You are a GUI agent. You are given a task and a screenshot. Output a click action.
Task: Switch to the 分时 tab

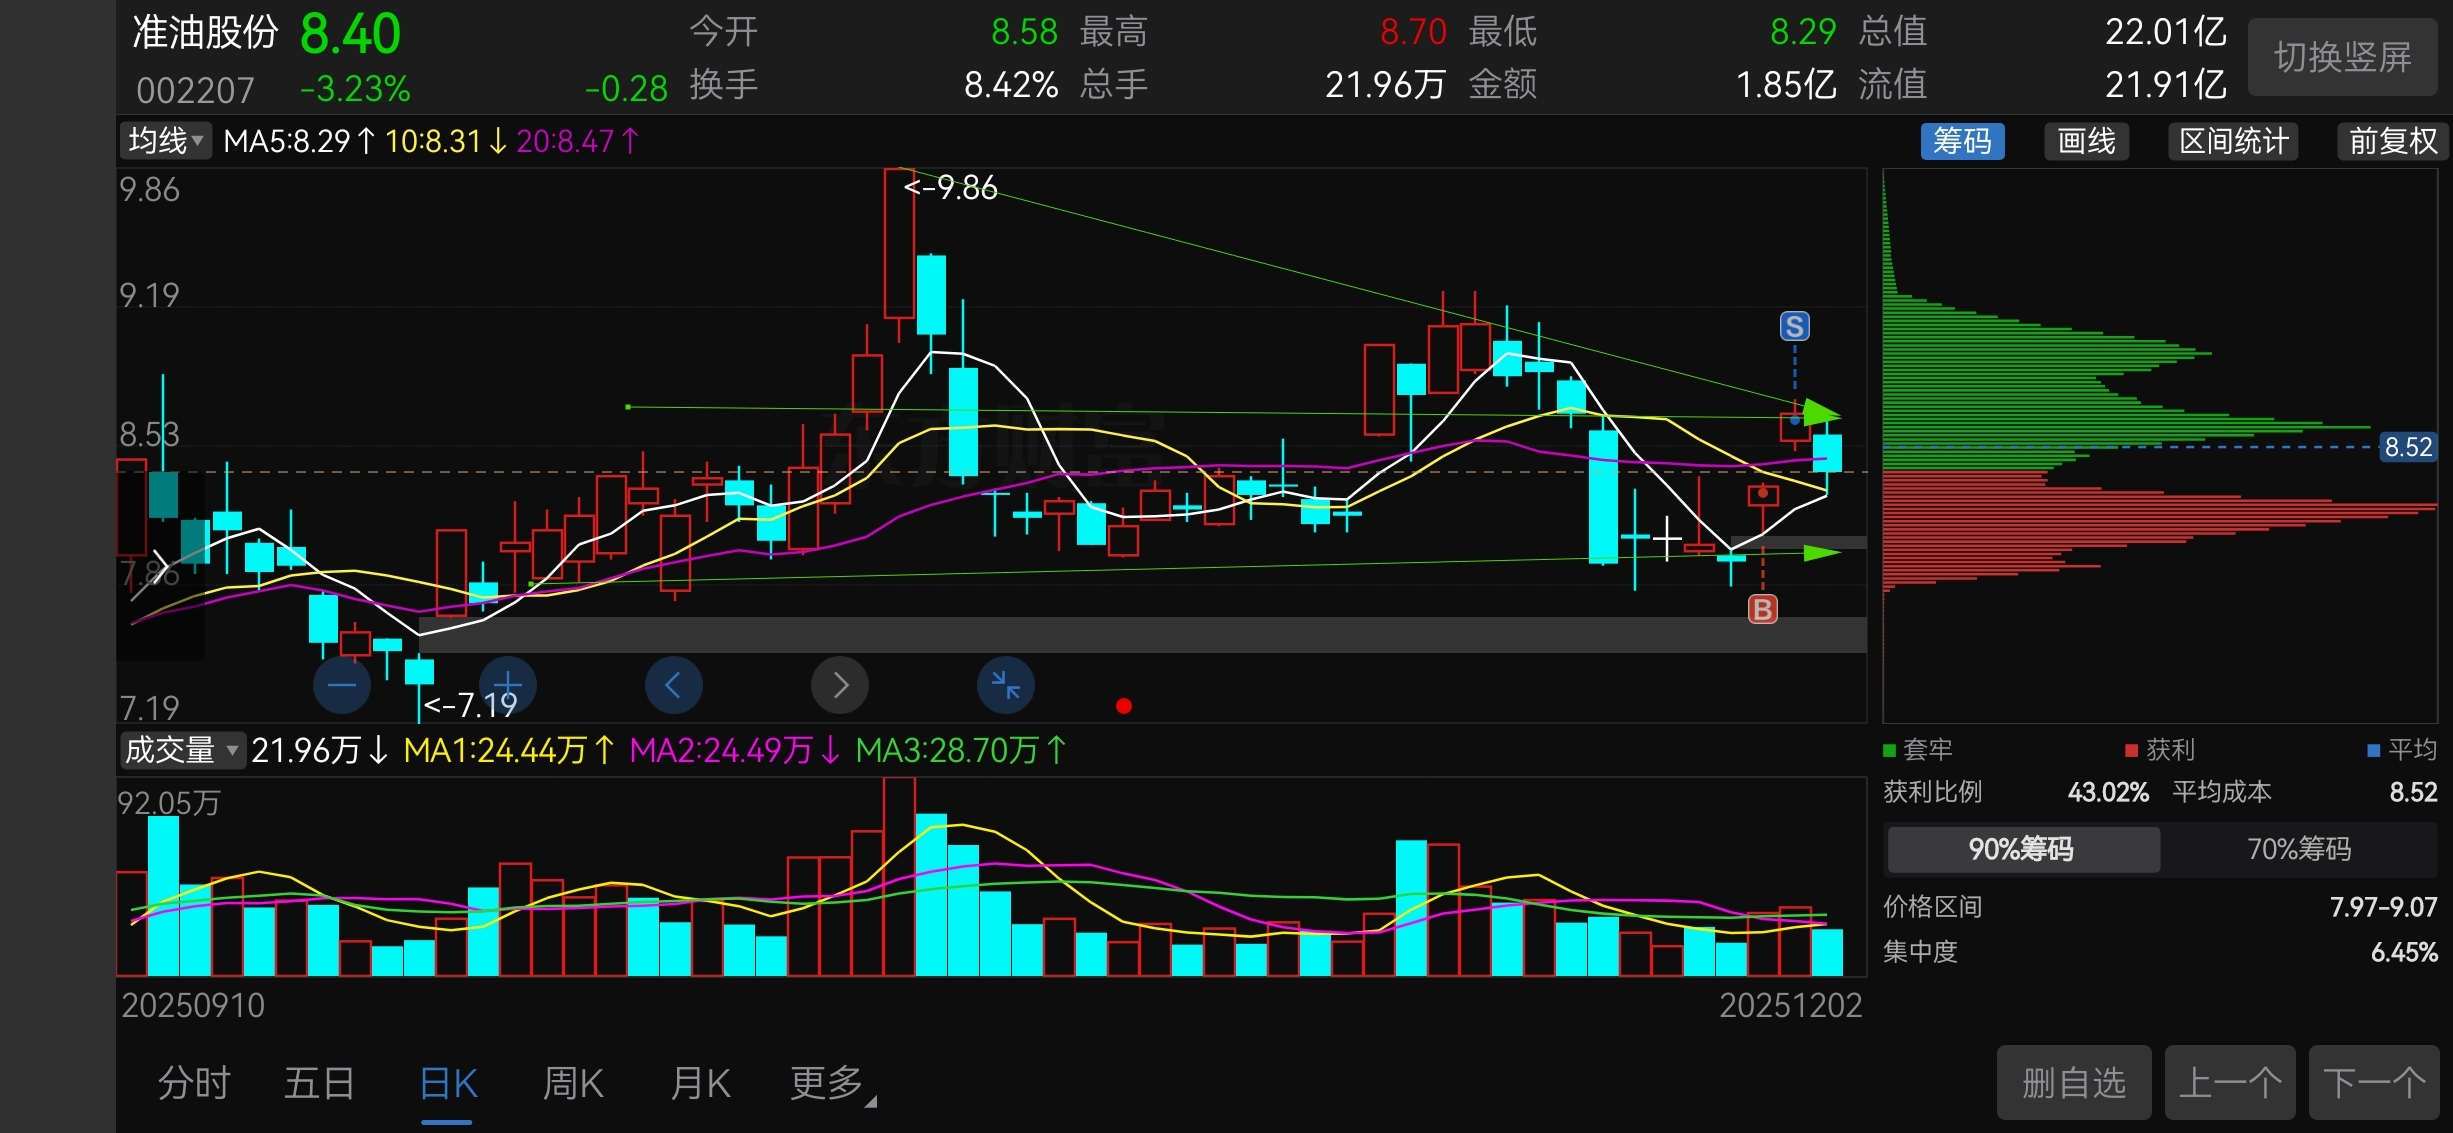[194, 1083]
